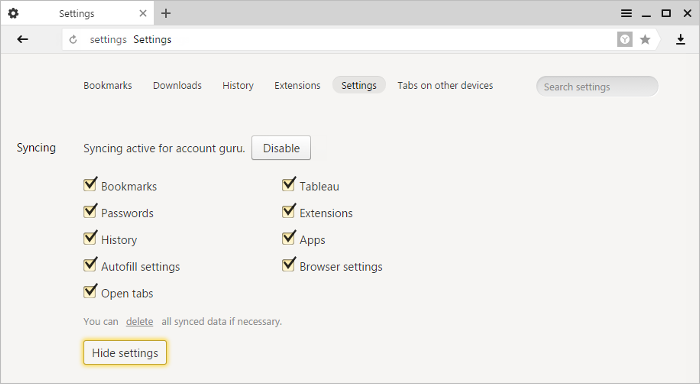Close the Settings tab
Image resolution: width=700 pixels, height=384 pixels.
pos(143,13)
